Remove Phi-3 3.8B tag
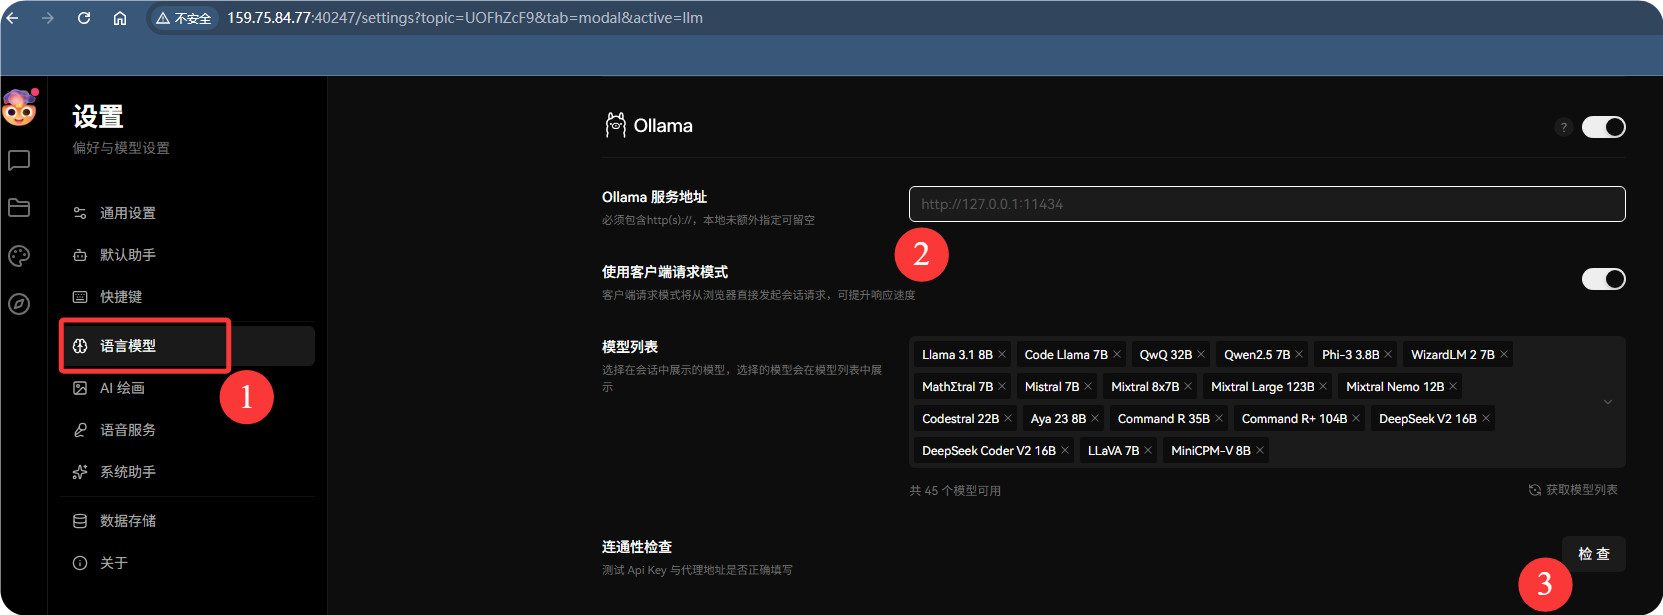 1388,355
